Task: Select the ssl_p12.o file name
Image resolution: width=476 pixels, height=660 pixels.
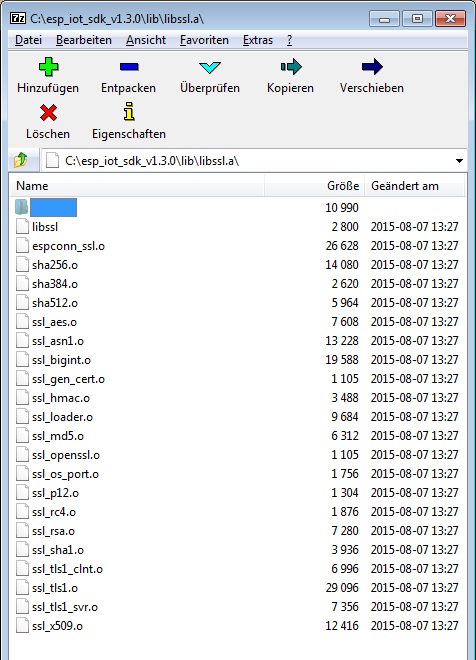Action: [x=56, y=493]
